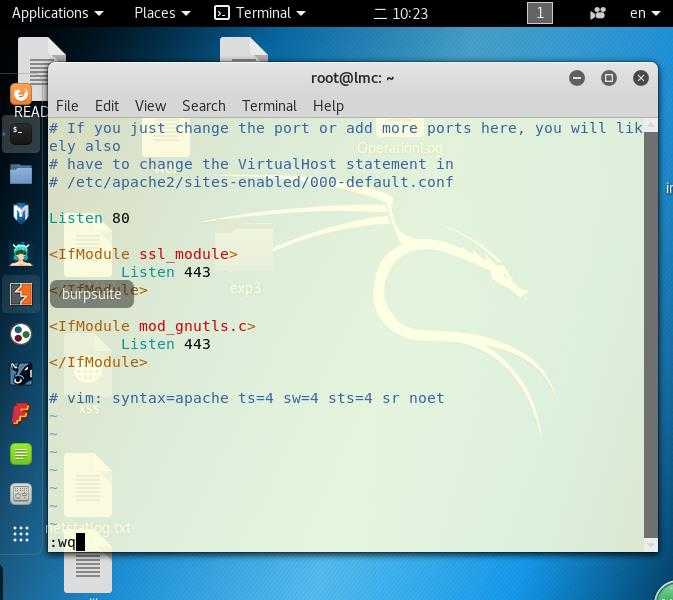
Task: Click the '<IfModule mod_gnutls.c>' line
Action: point(152,326)
